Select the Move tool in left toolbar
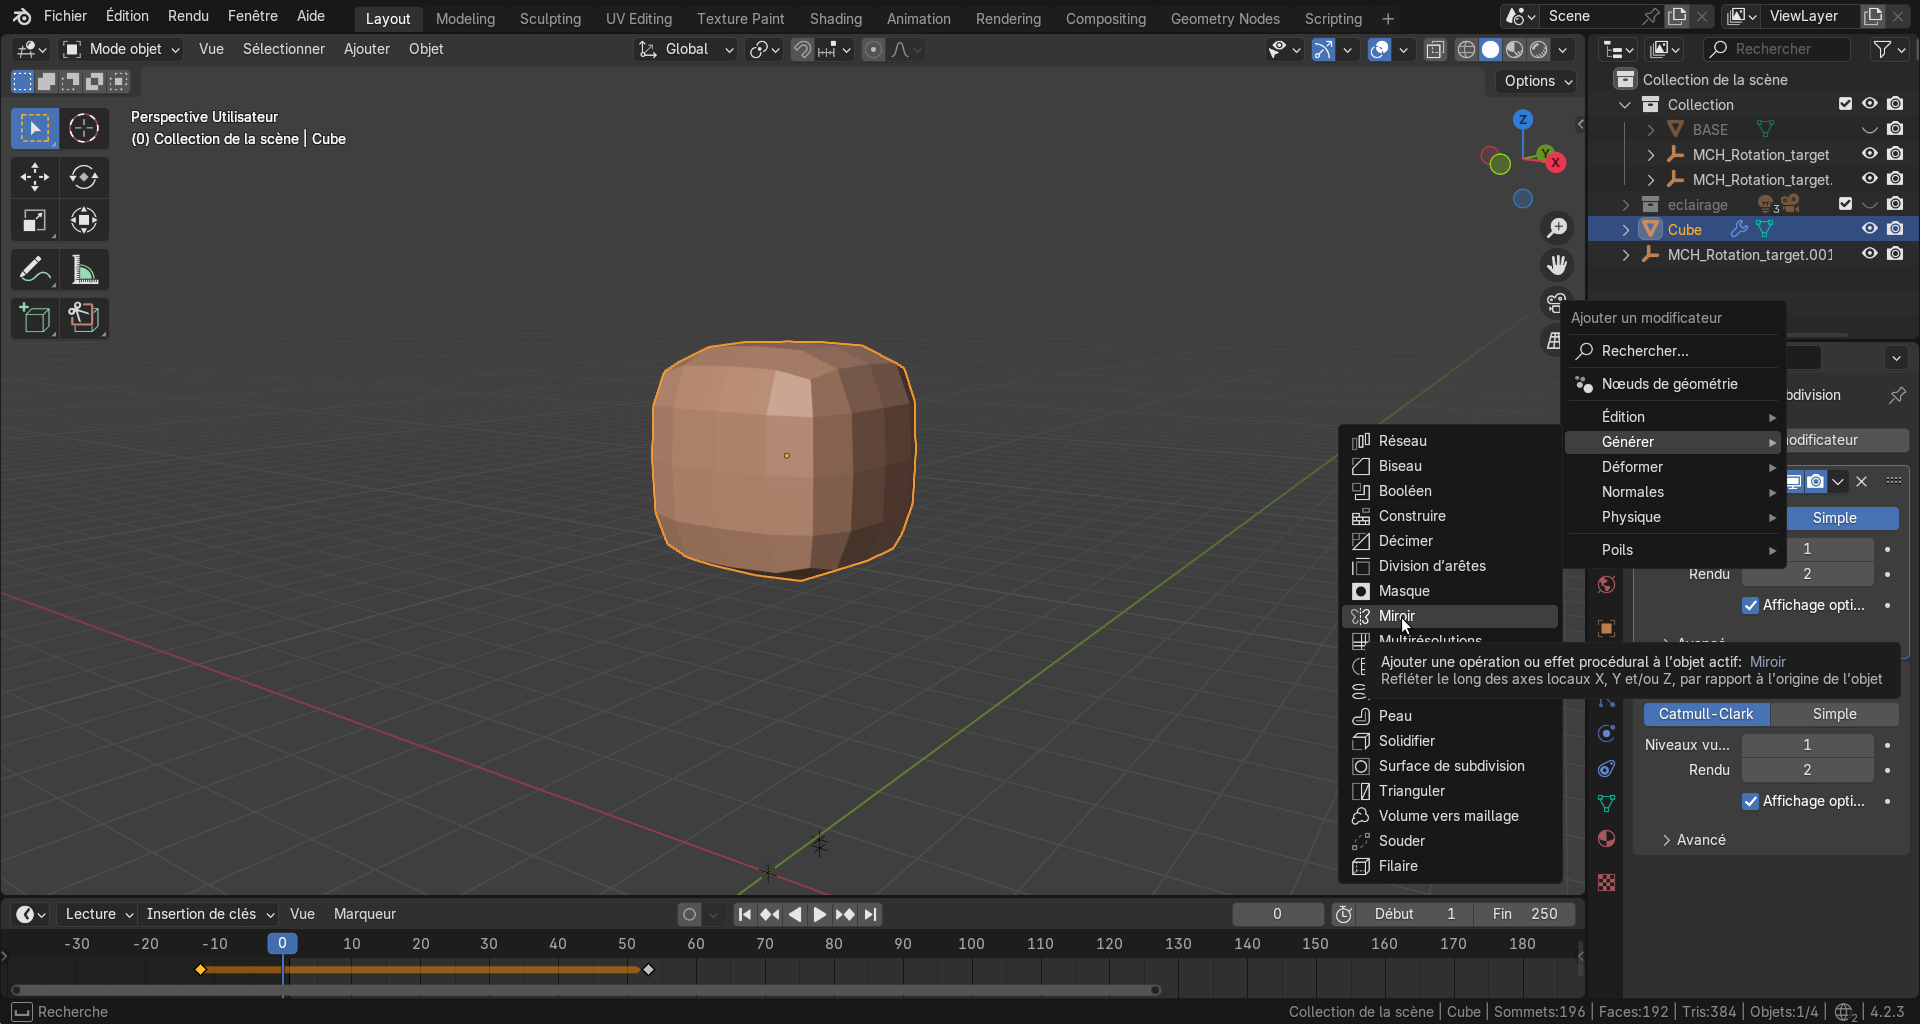 pos(35,177)
